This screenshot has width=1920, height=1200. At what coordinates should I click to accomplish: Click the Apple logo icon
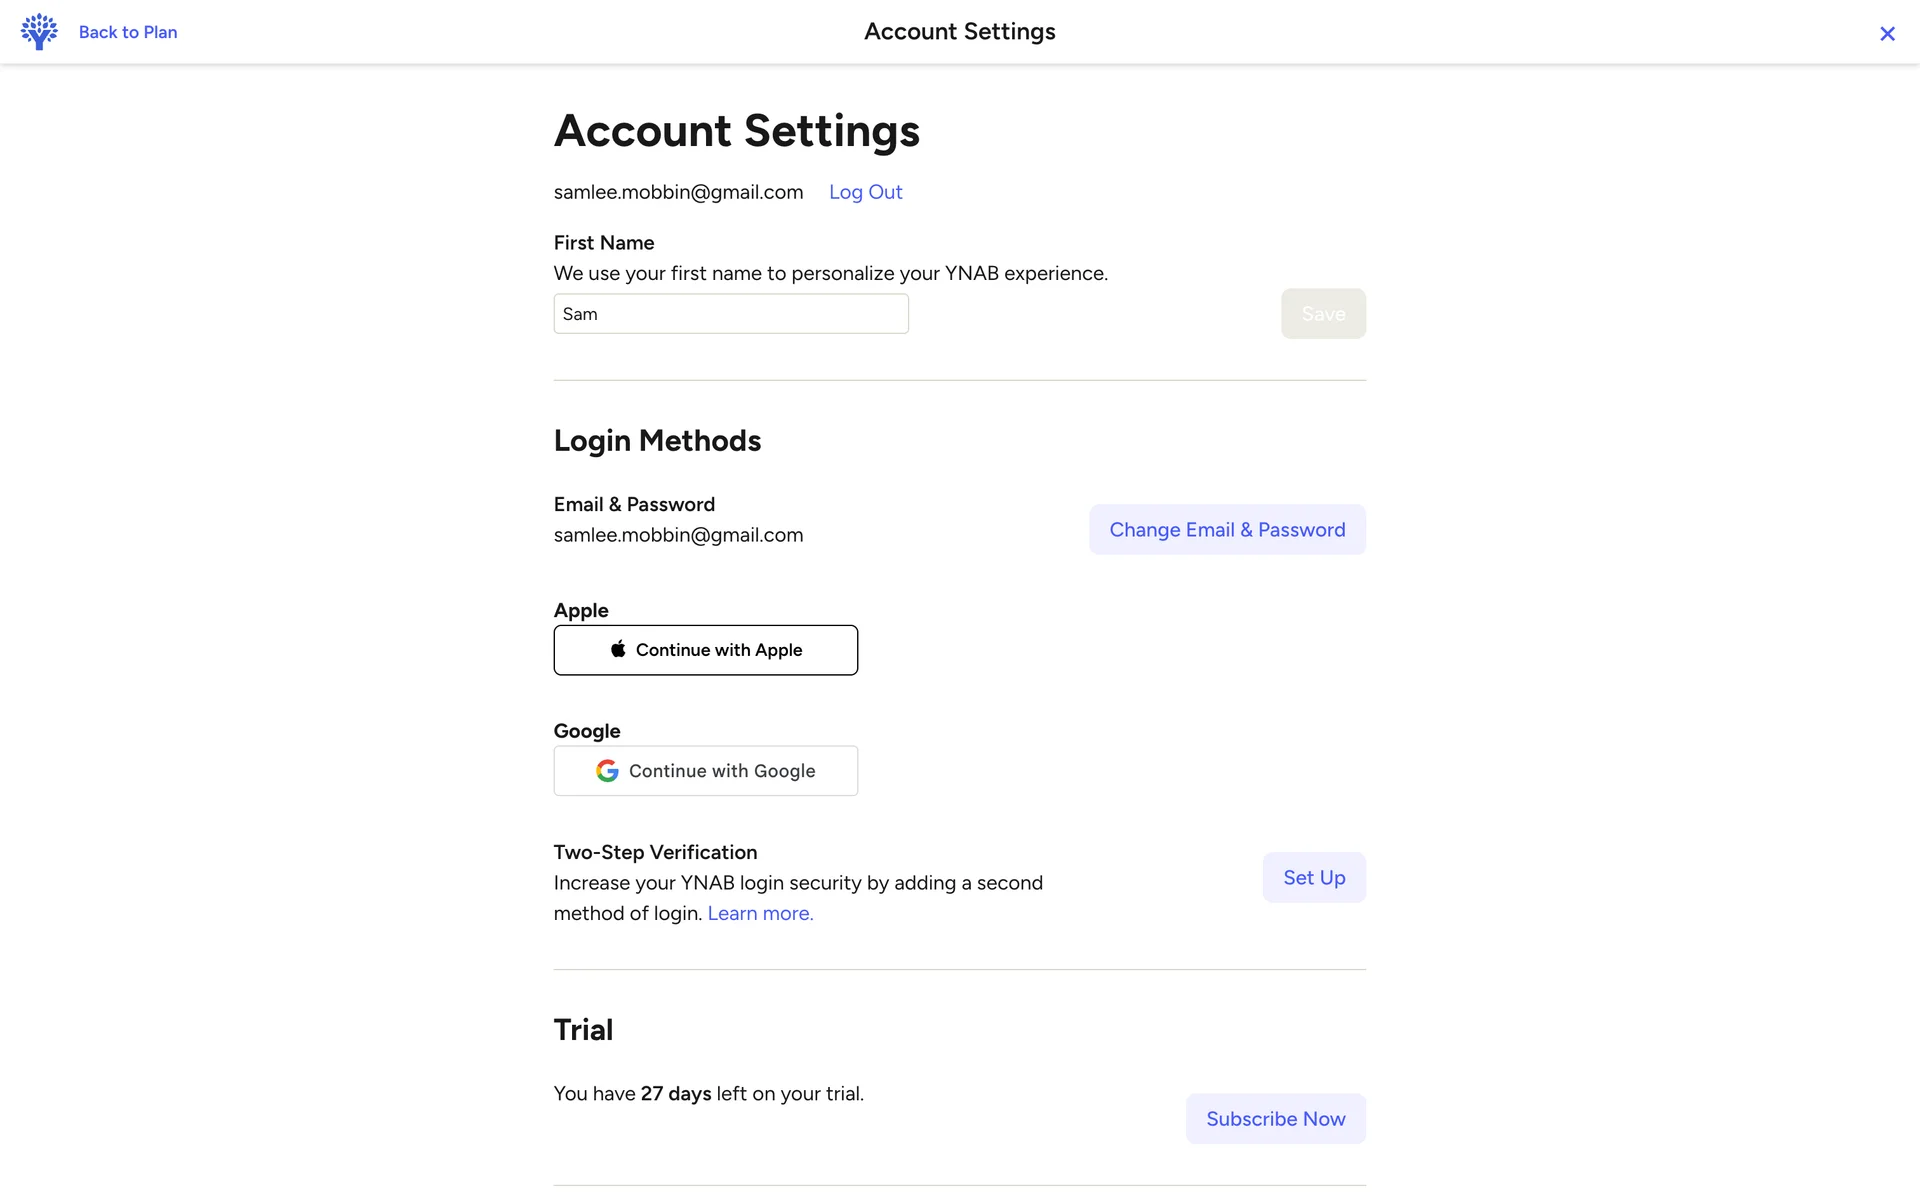pos(618,650)
